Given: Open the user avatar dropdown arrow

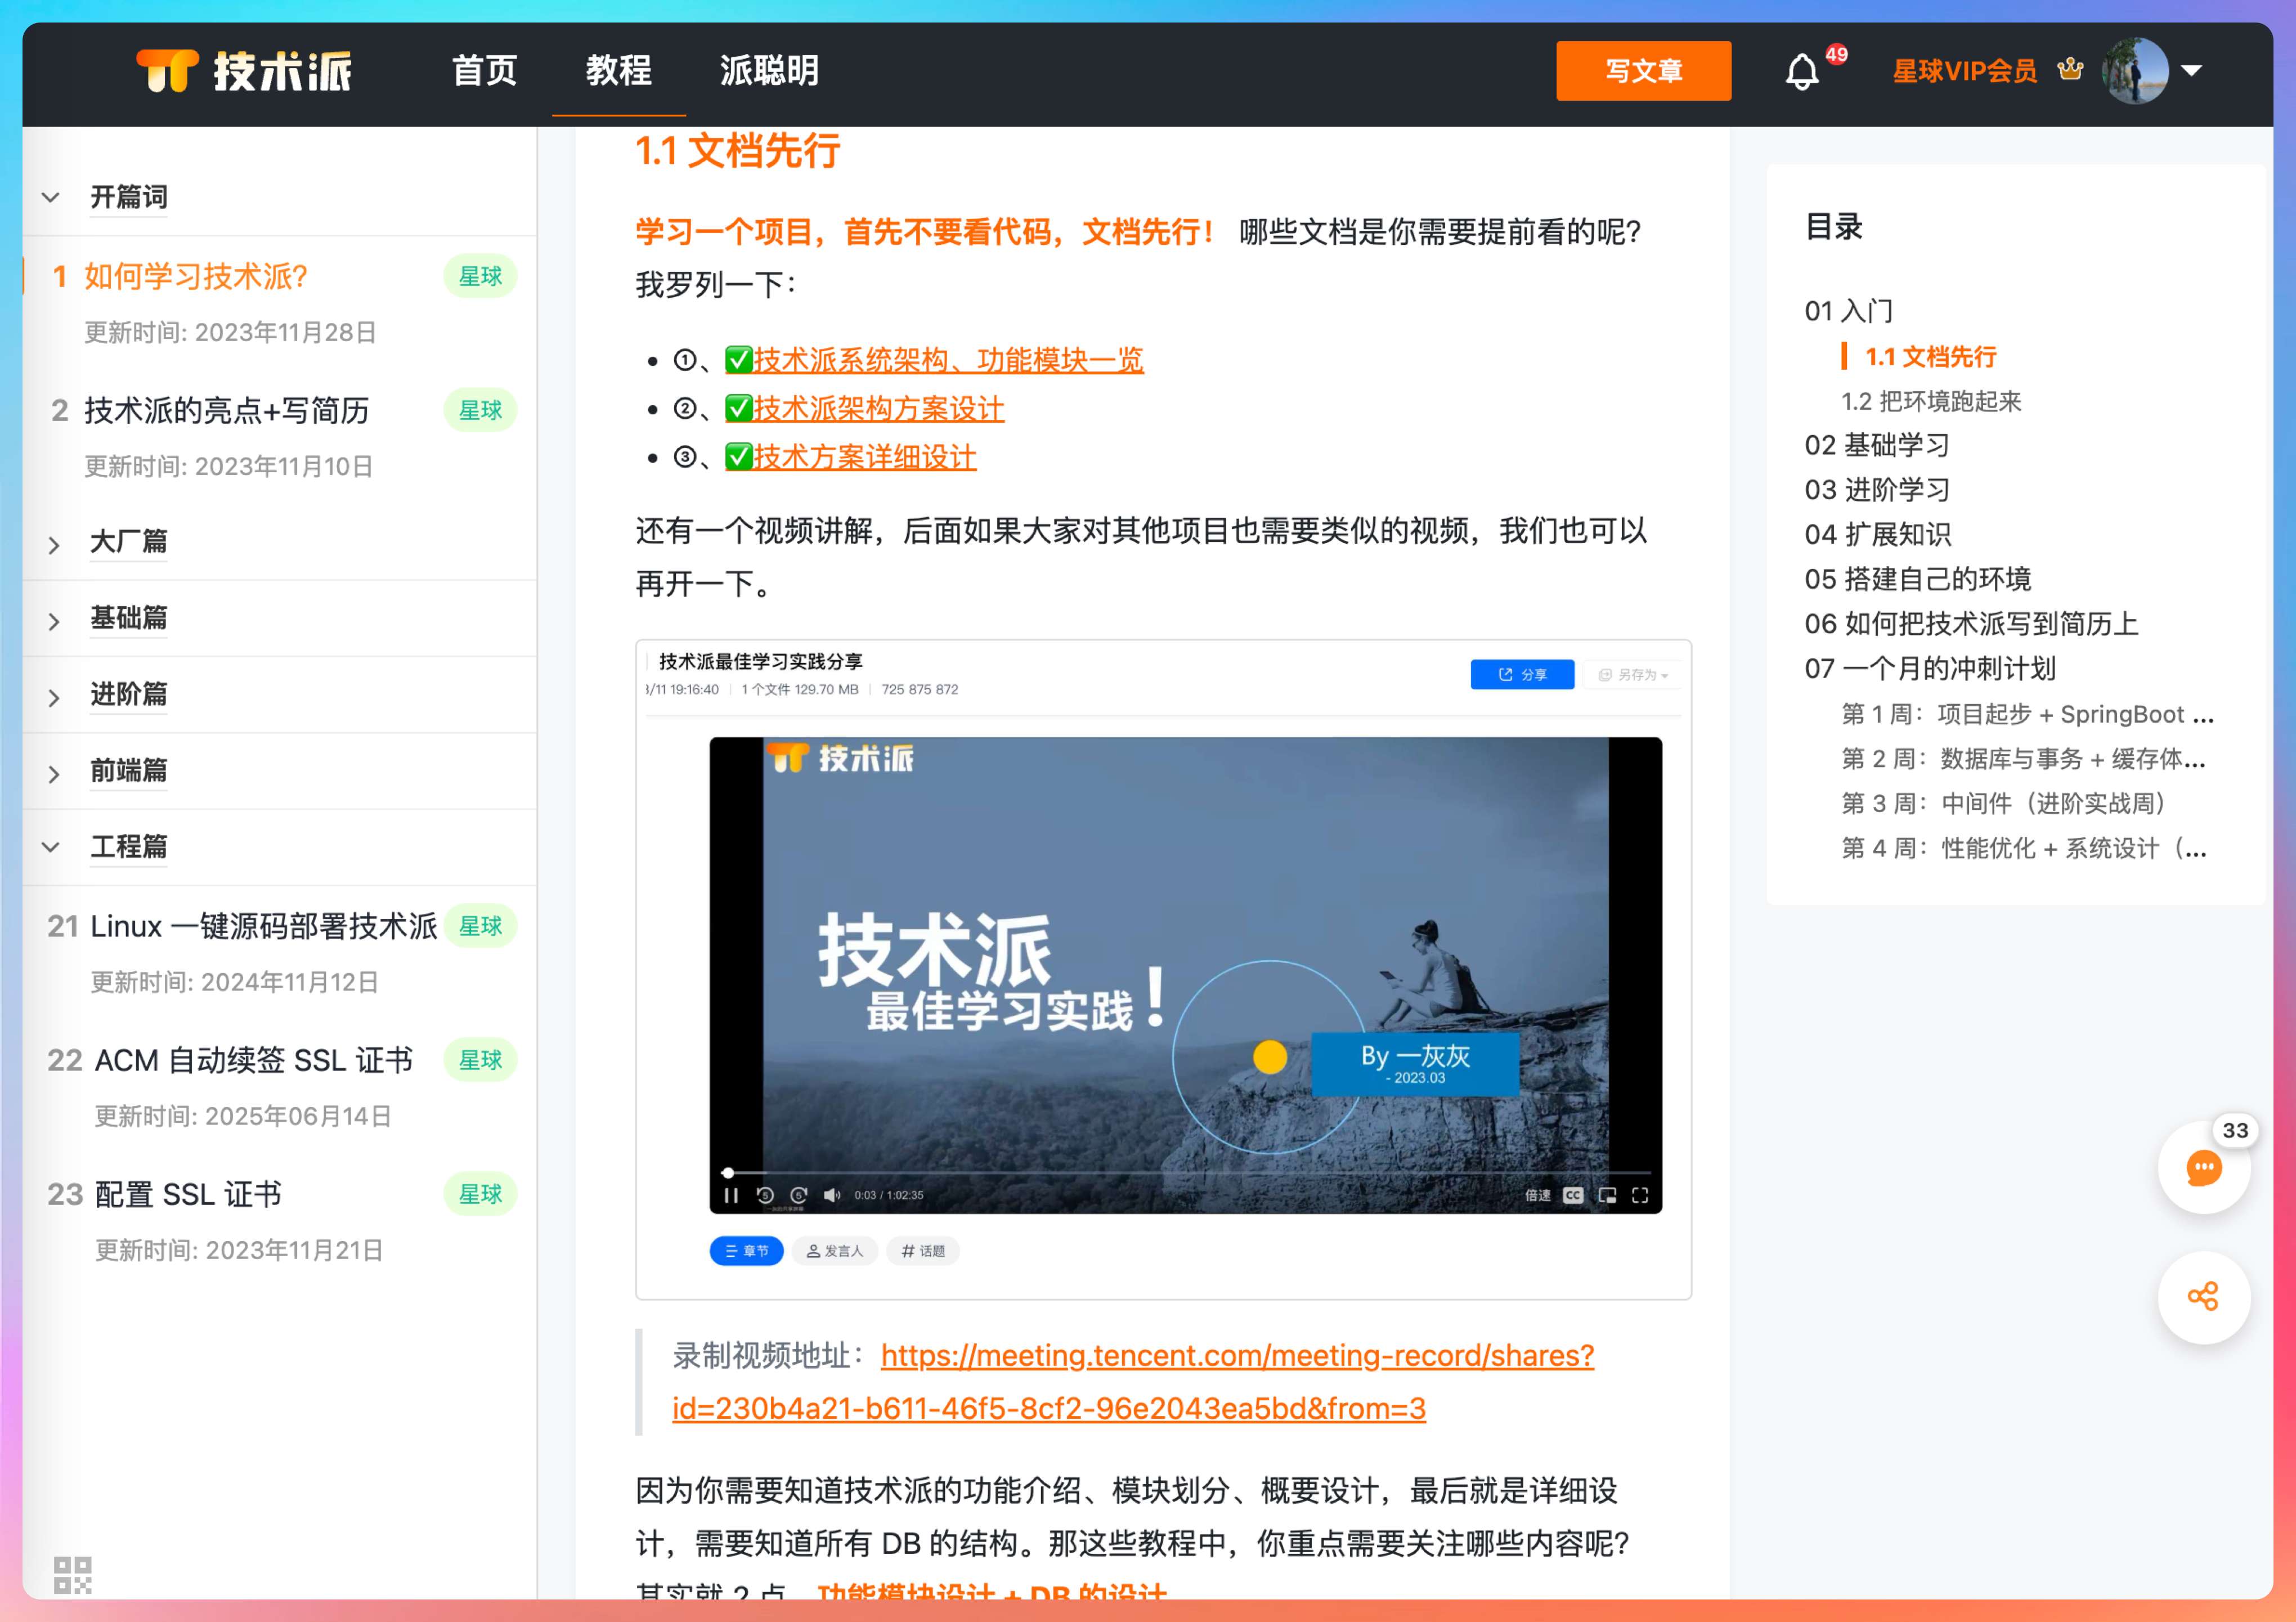Looking at the screenshot, I should pos(2192,71).
